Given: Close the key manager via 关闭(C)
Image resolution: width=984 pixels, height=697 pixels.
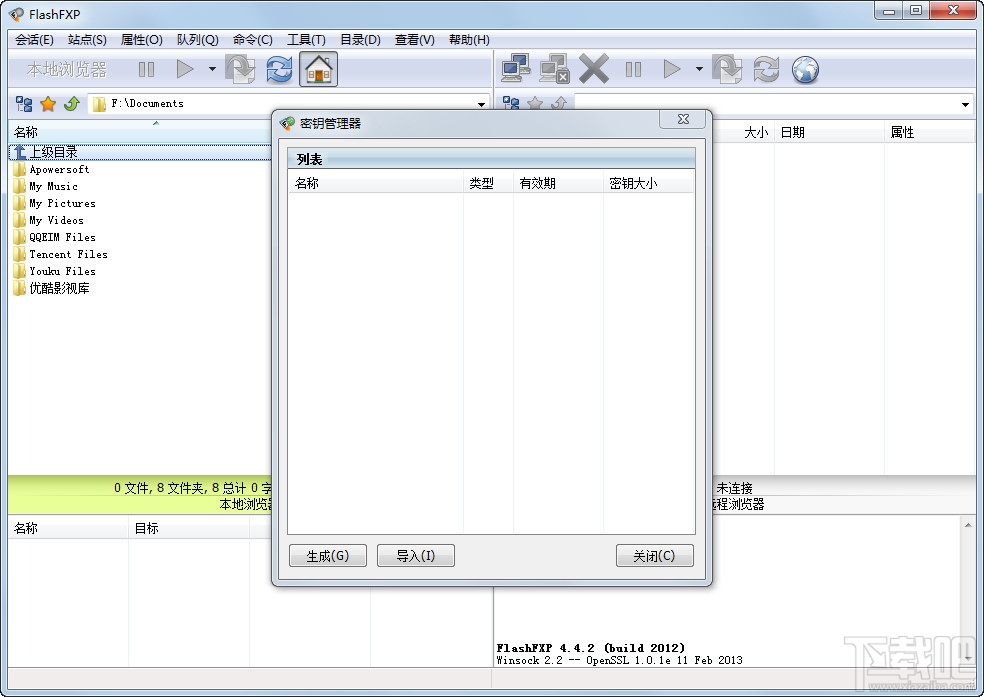Looking at the screenshot, I should [x=654, y=555].
